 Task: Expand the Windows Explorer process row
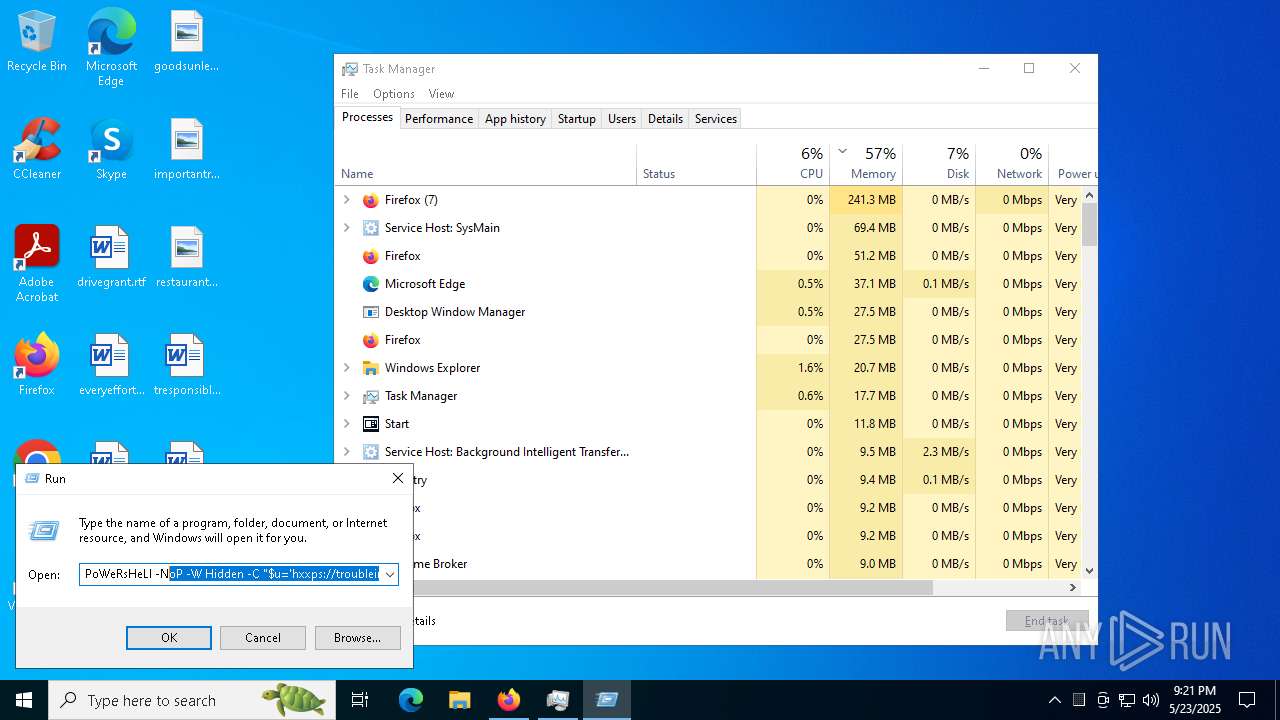[x=347, y=368]
